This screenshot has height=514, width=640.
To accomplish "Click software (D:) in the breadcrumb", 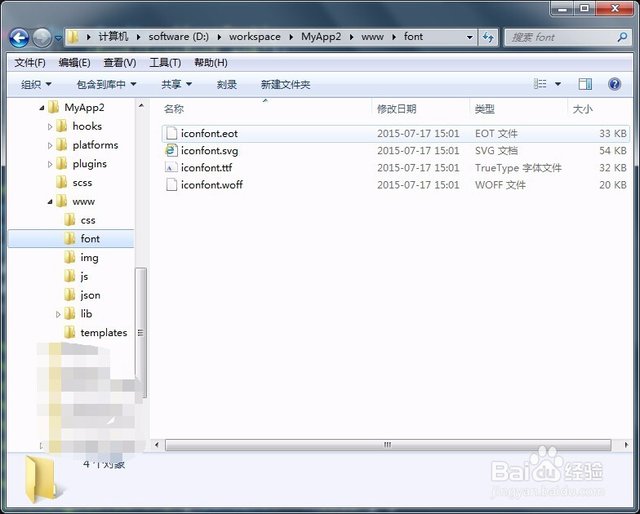I will coord(178,37).
